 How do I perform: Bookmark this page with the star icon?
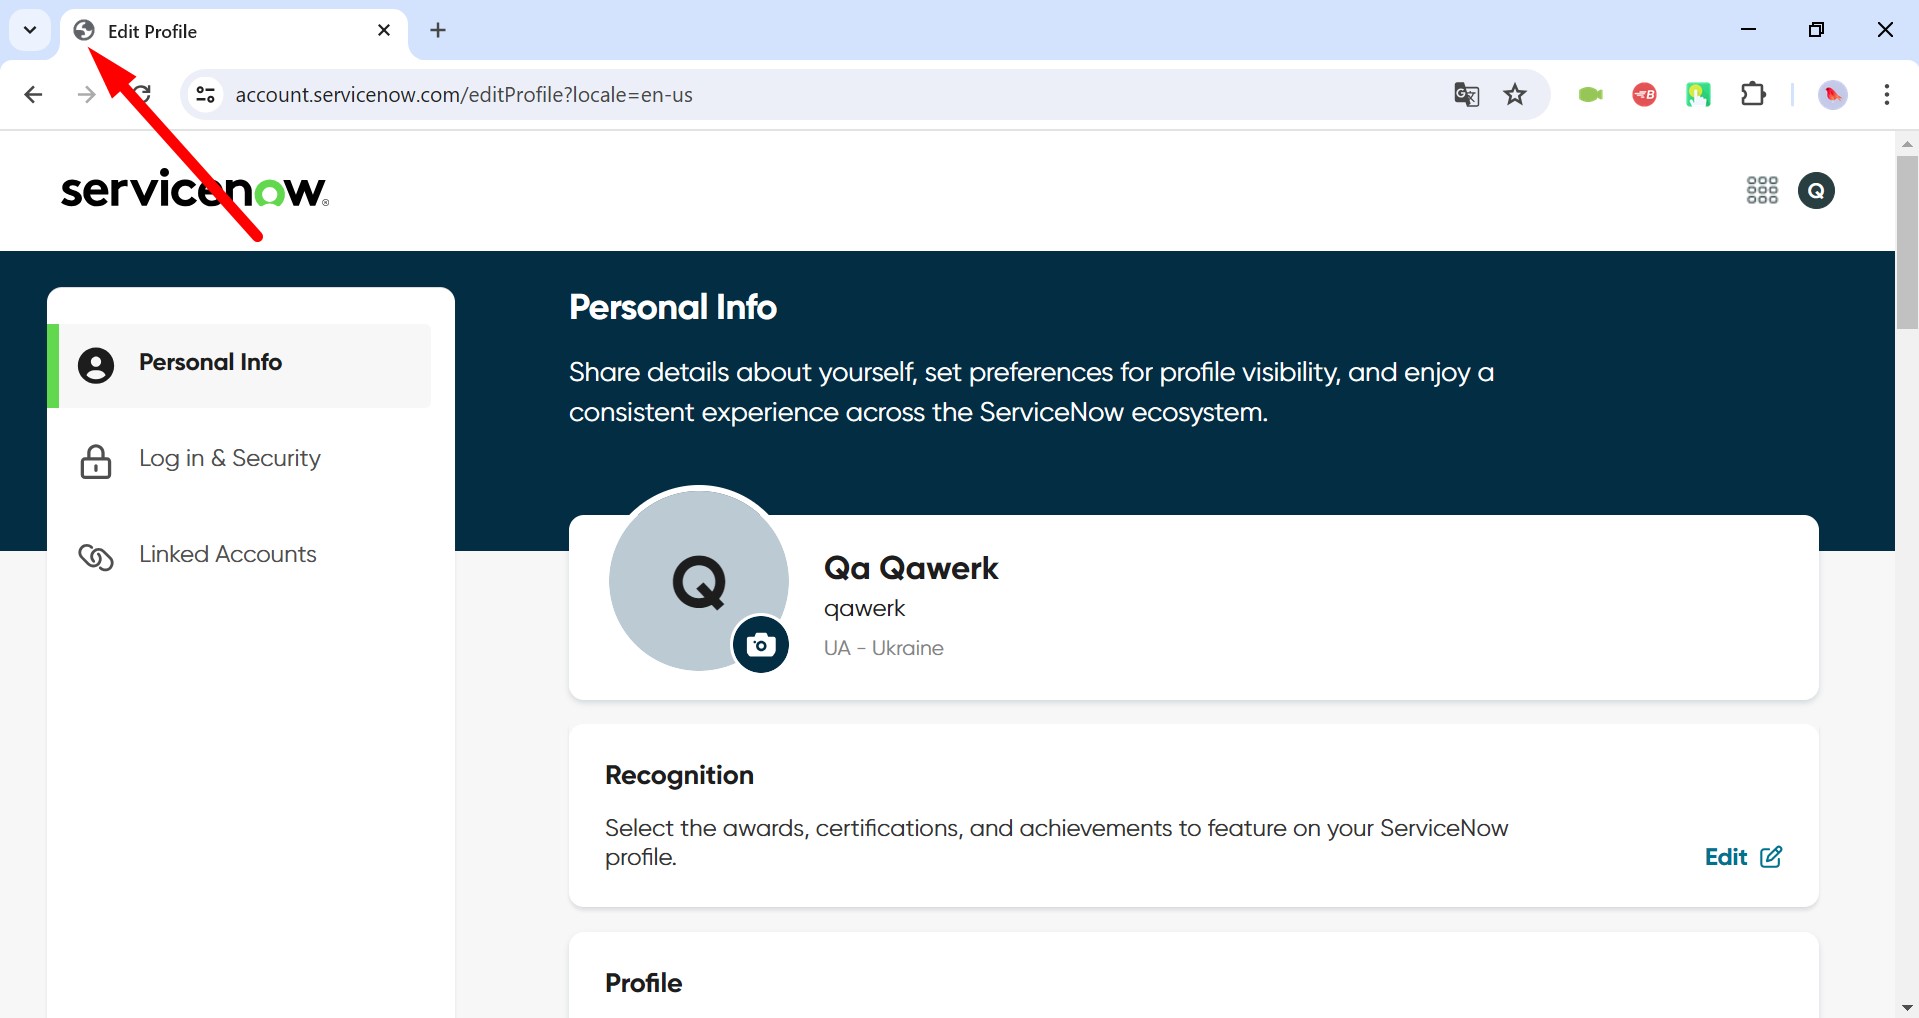click(1515, 95)
